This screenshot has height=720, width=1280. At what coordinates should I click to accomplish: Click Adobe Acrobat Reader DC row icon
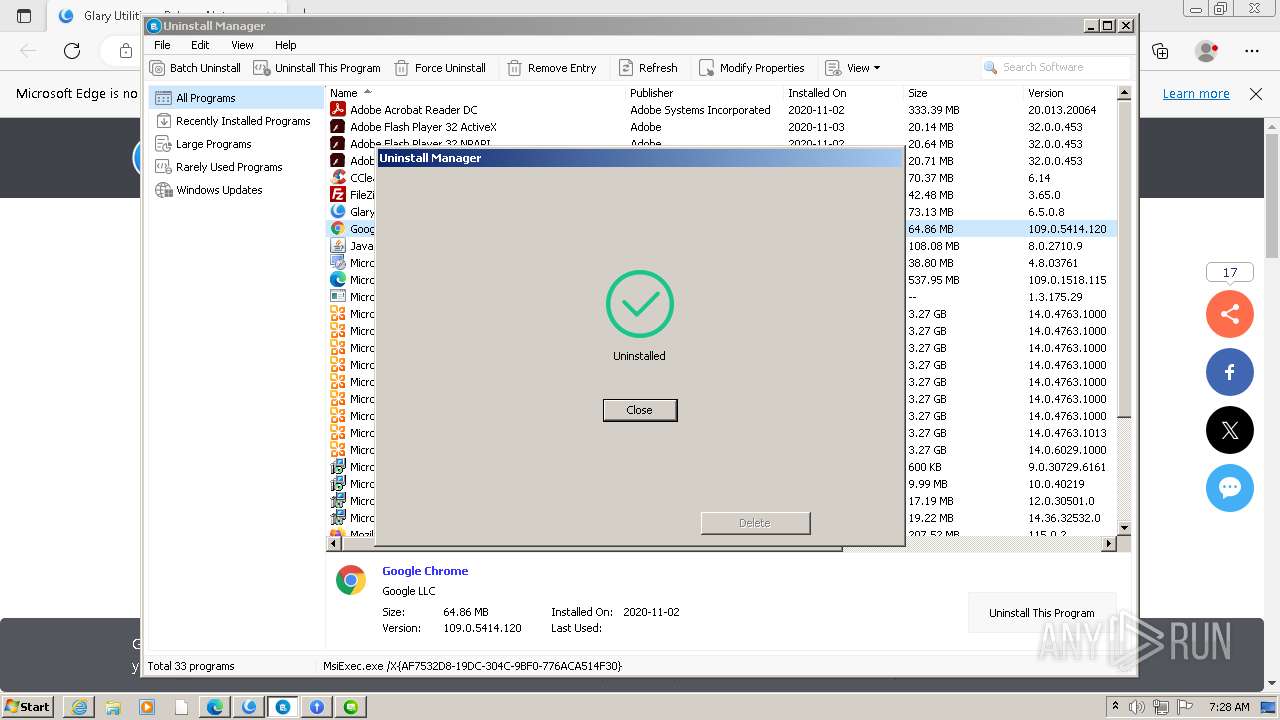tap(338, 110)
